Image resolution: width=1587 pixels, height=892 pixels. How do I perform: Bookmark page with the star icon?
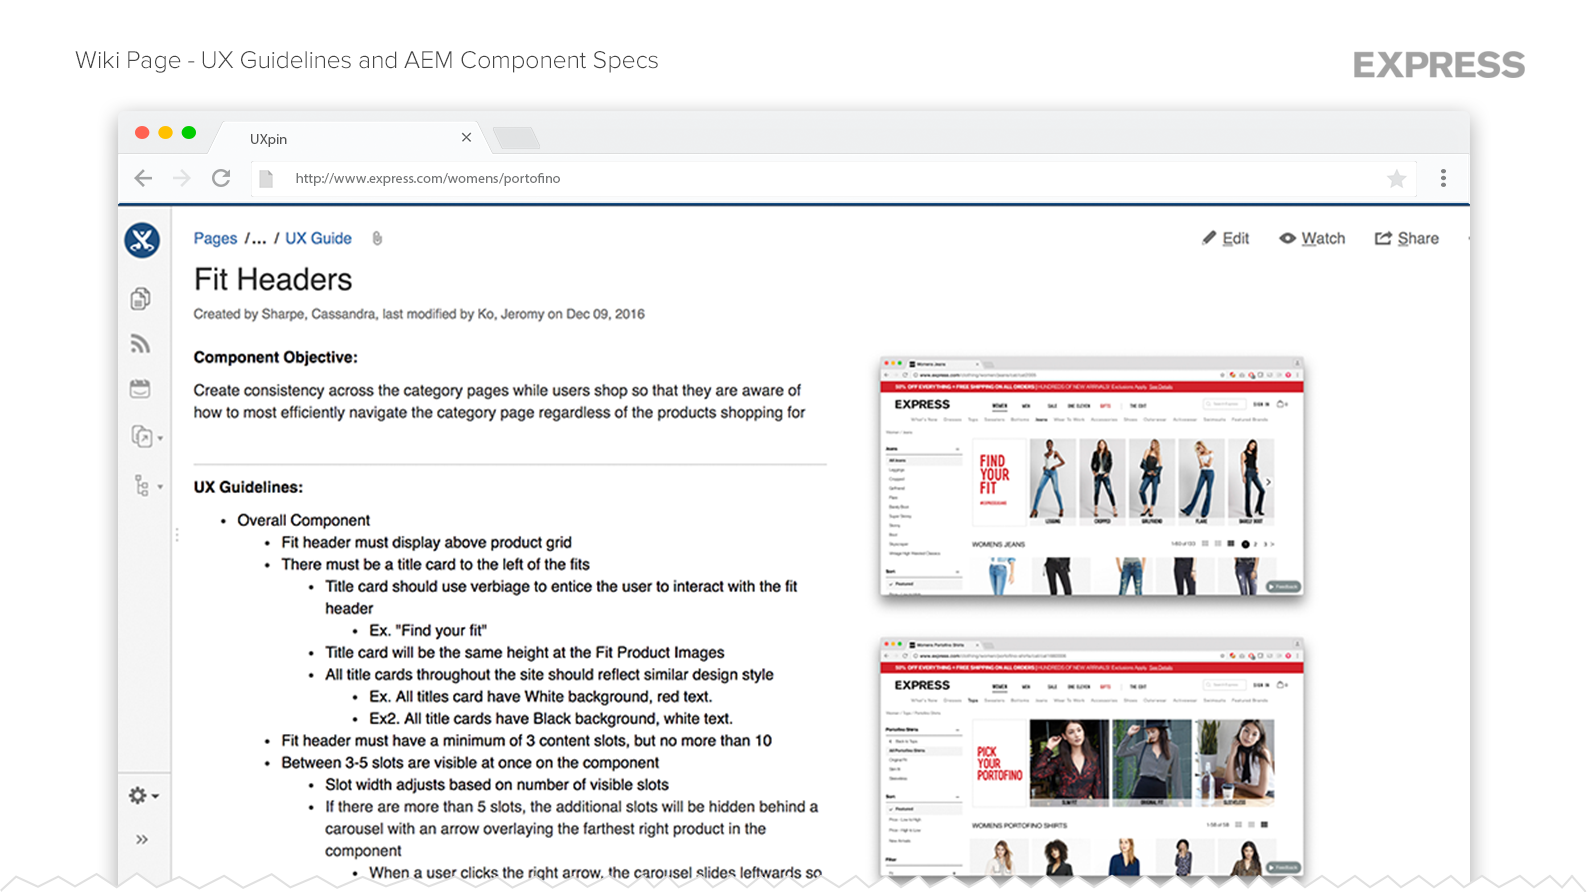tap(1396, 179)
